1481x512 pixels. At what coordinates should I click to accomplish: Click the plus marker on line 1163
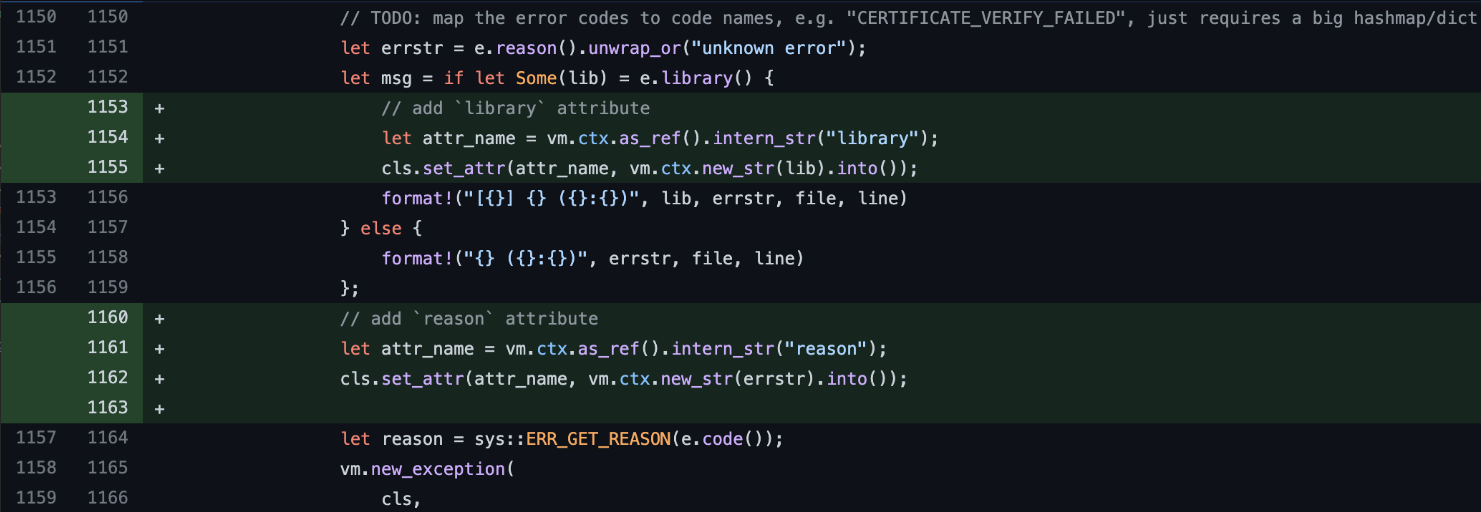point(159,408)
